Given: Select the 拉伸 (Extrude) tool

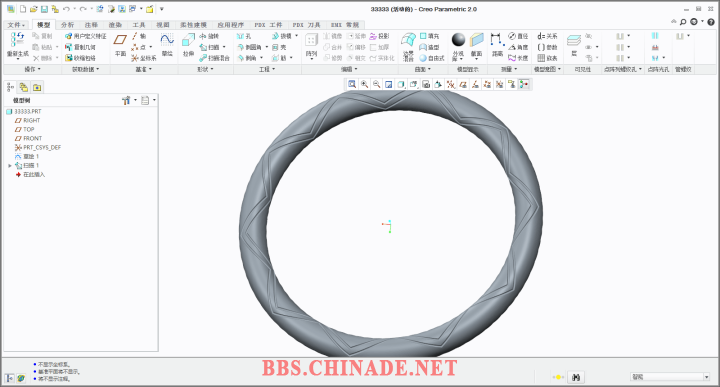Looking at the screenshot, I should pyautogui.click(x=188, y=45).
